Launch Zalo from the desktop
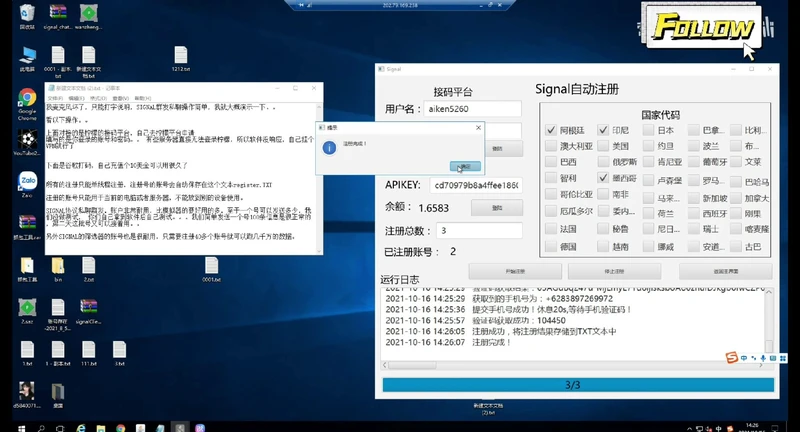 [x=27, y=184]
